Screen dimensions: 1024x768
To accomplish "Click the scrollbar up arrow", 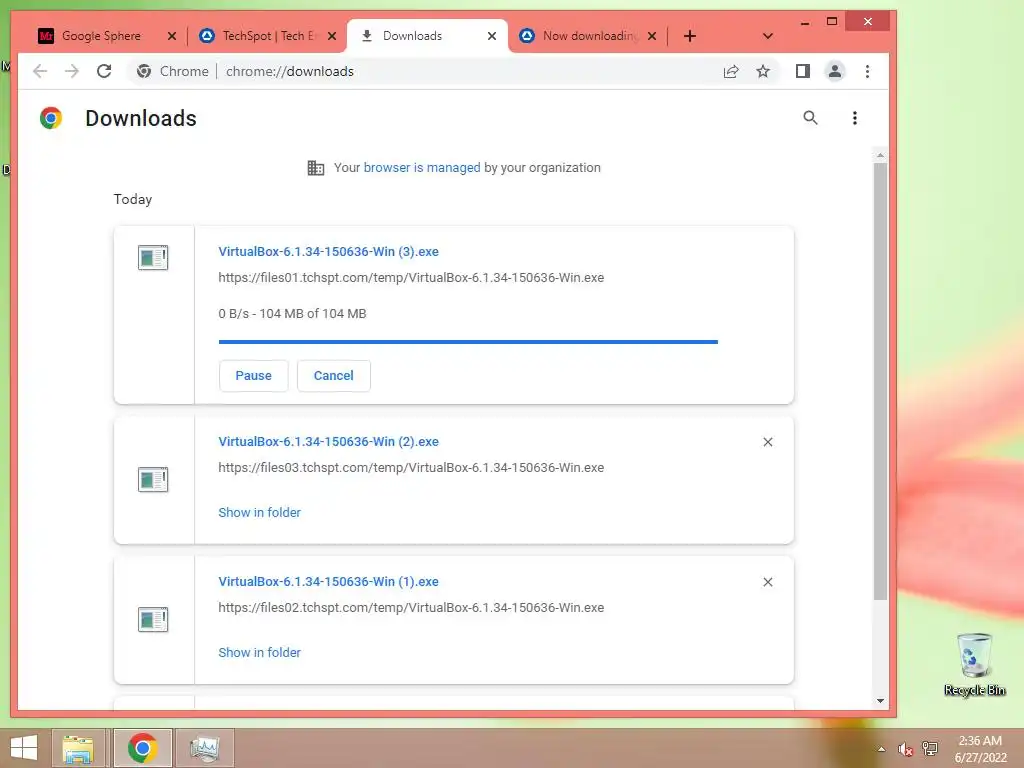I will pyautogui.click(x=880, y=155).
